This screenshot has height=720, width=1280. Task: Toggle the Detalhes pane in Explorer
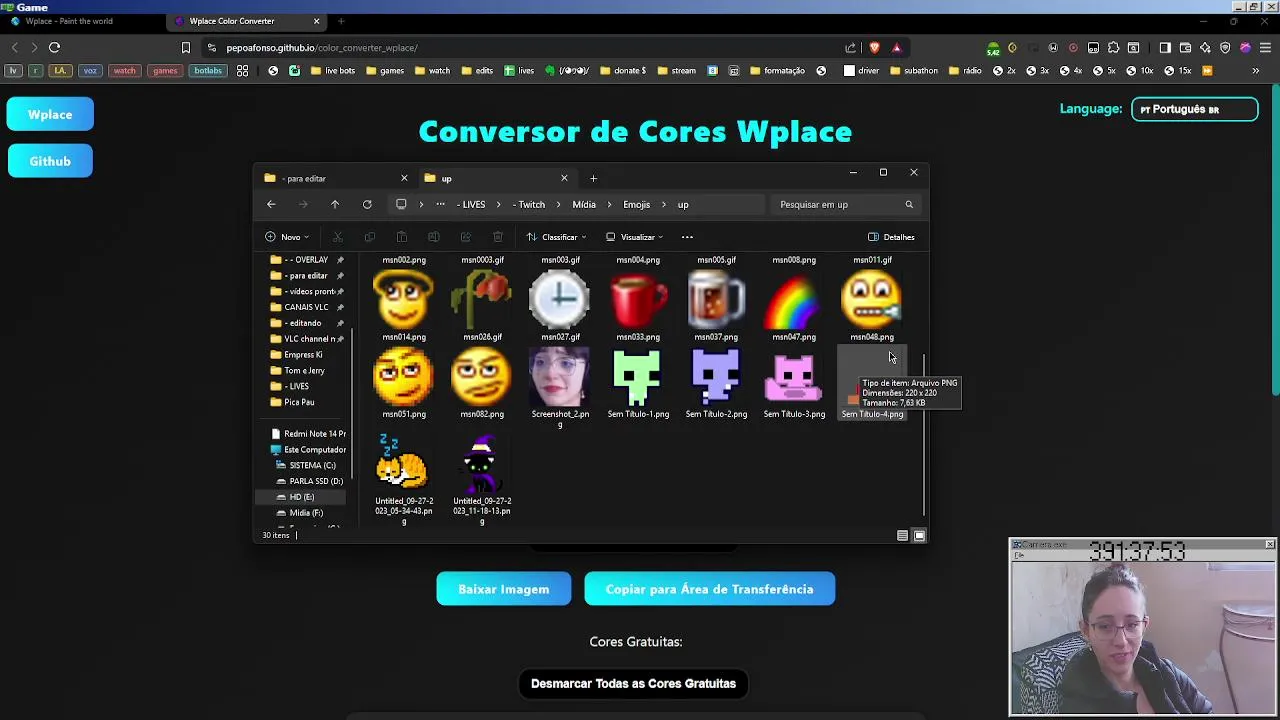point(891,237)
